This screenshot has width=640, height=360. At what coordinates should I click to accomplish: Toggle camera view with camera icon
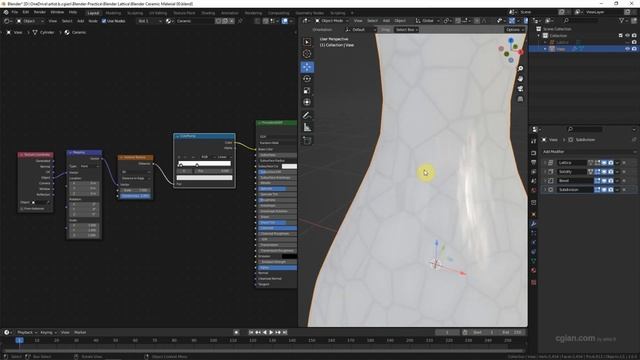point(520,89)
